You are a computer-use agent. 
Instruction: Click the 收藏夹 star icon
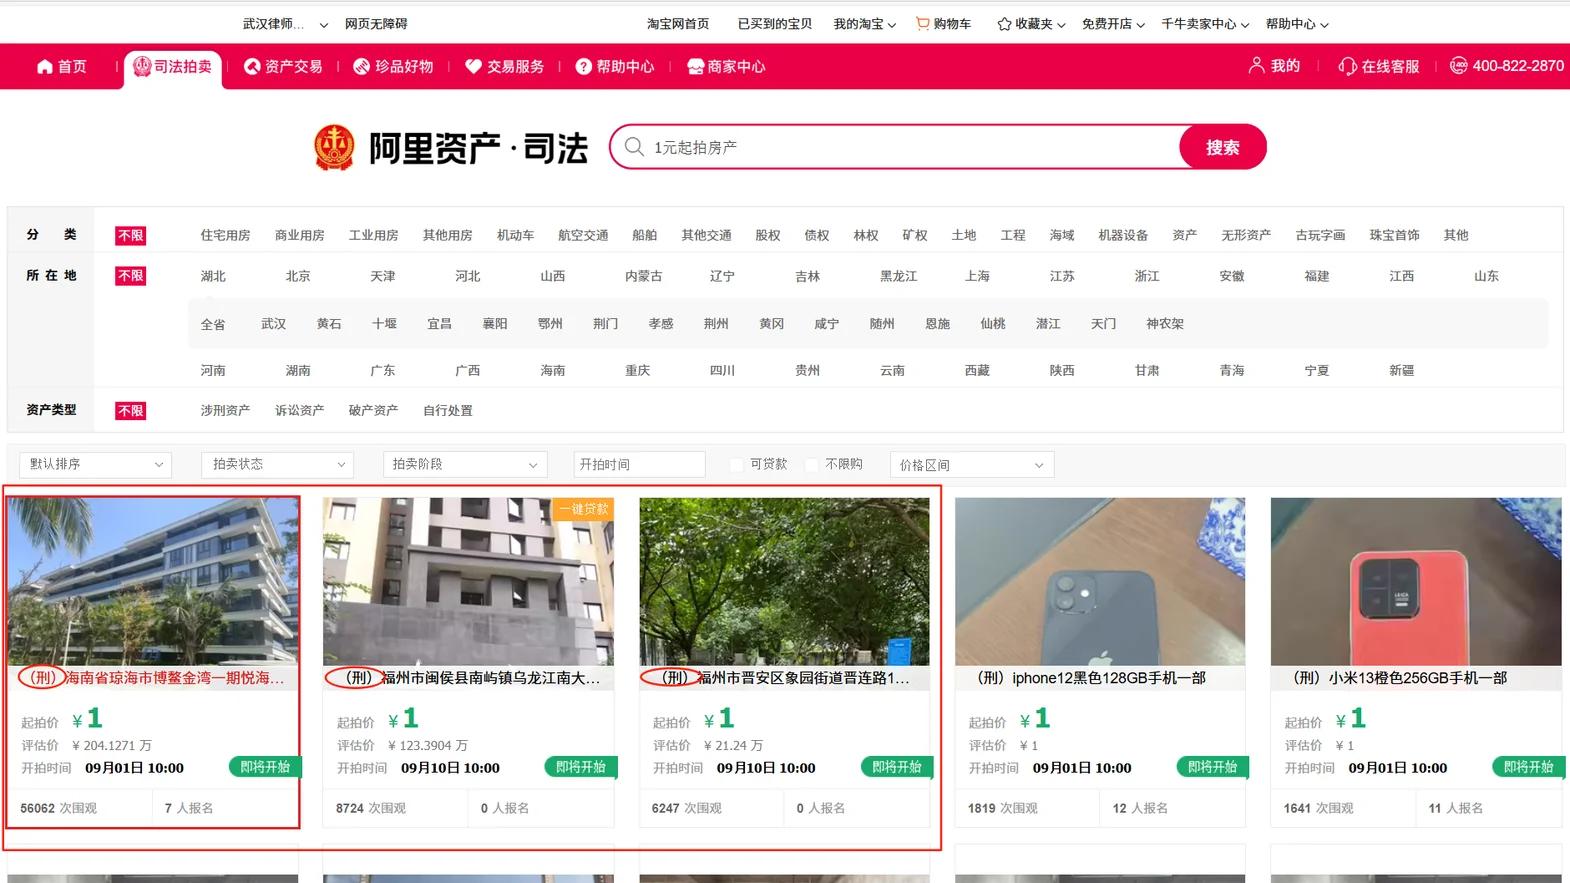click(1004, 24)
